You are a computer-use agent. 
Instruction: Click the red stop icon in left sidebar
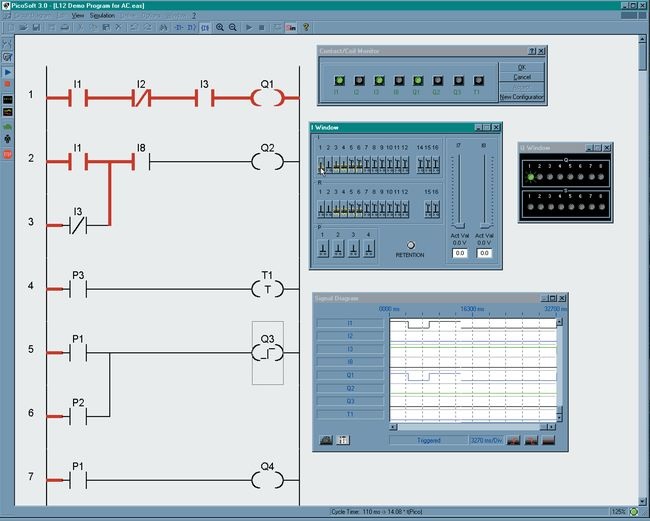point(7,155)
